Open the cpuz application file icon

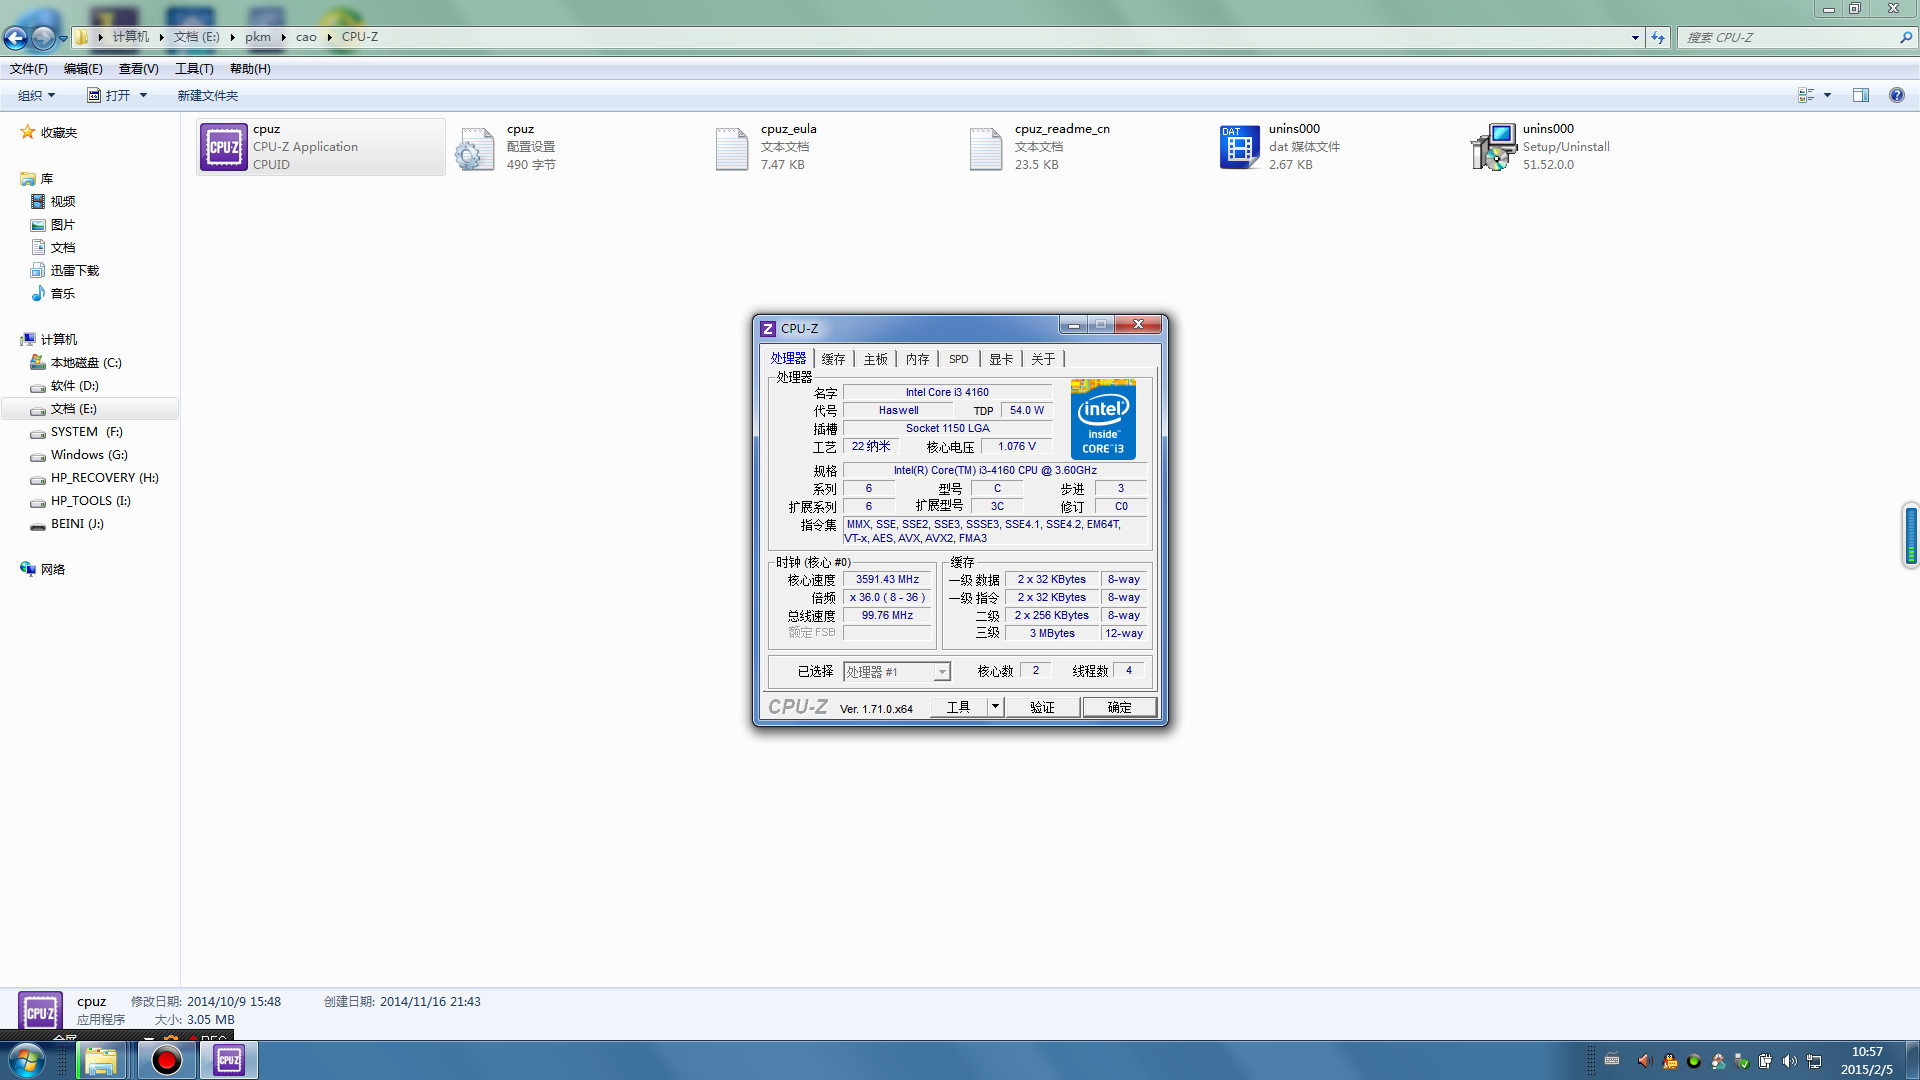click(223, 147)
